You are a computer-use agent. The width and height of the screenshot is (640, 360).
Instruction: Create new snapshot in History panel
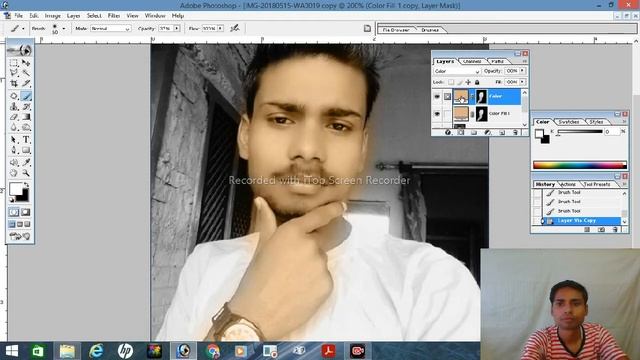coord(601,229)
